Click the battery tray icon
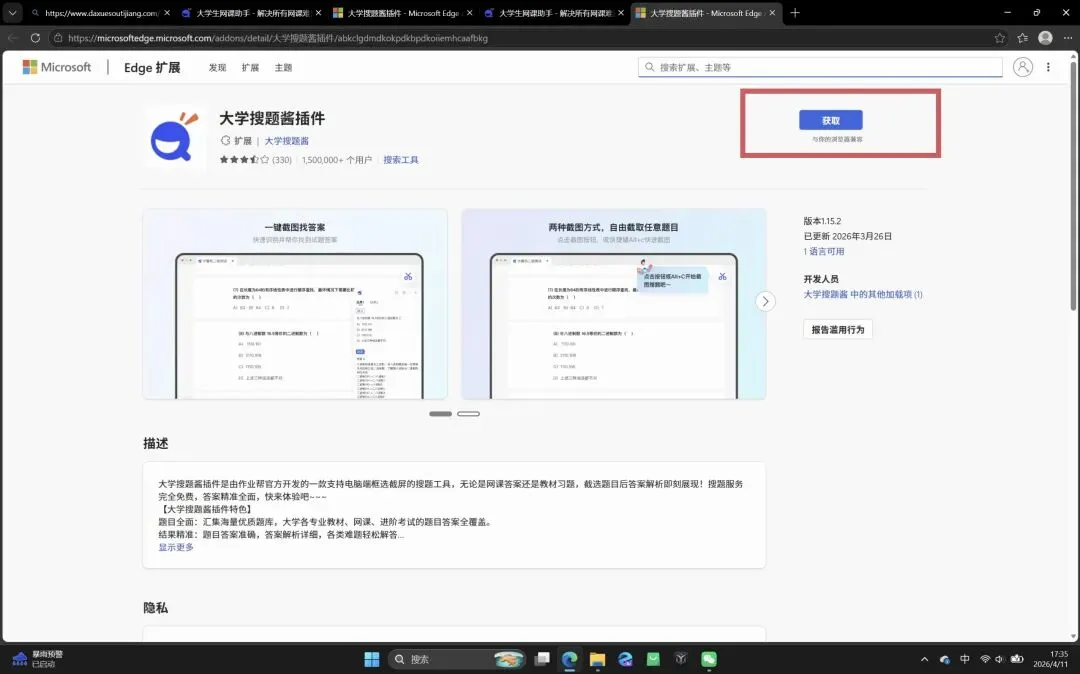Image resolution: width=1080 pixels, height=674 pixels. point(1017,659)
